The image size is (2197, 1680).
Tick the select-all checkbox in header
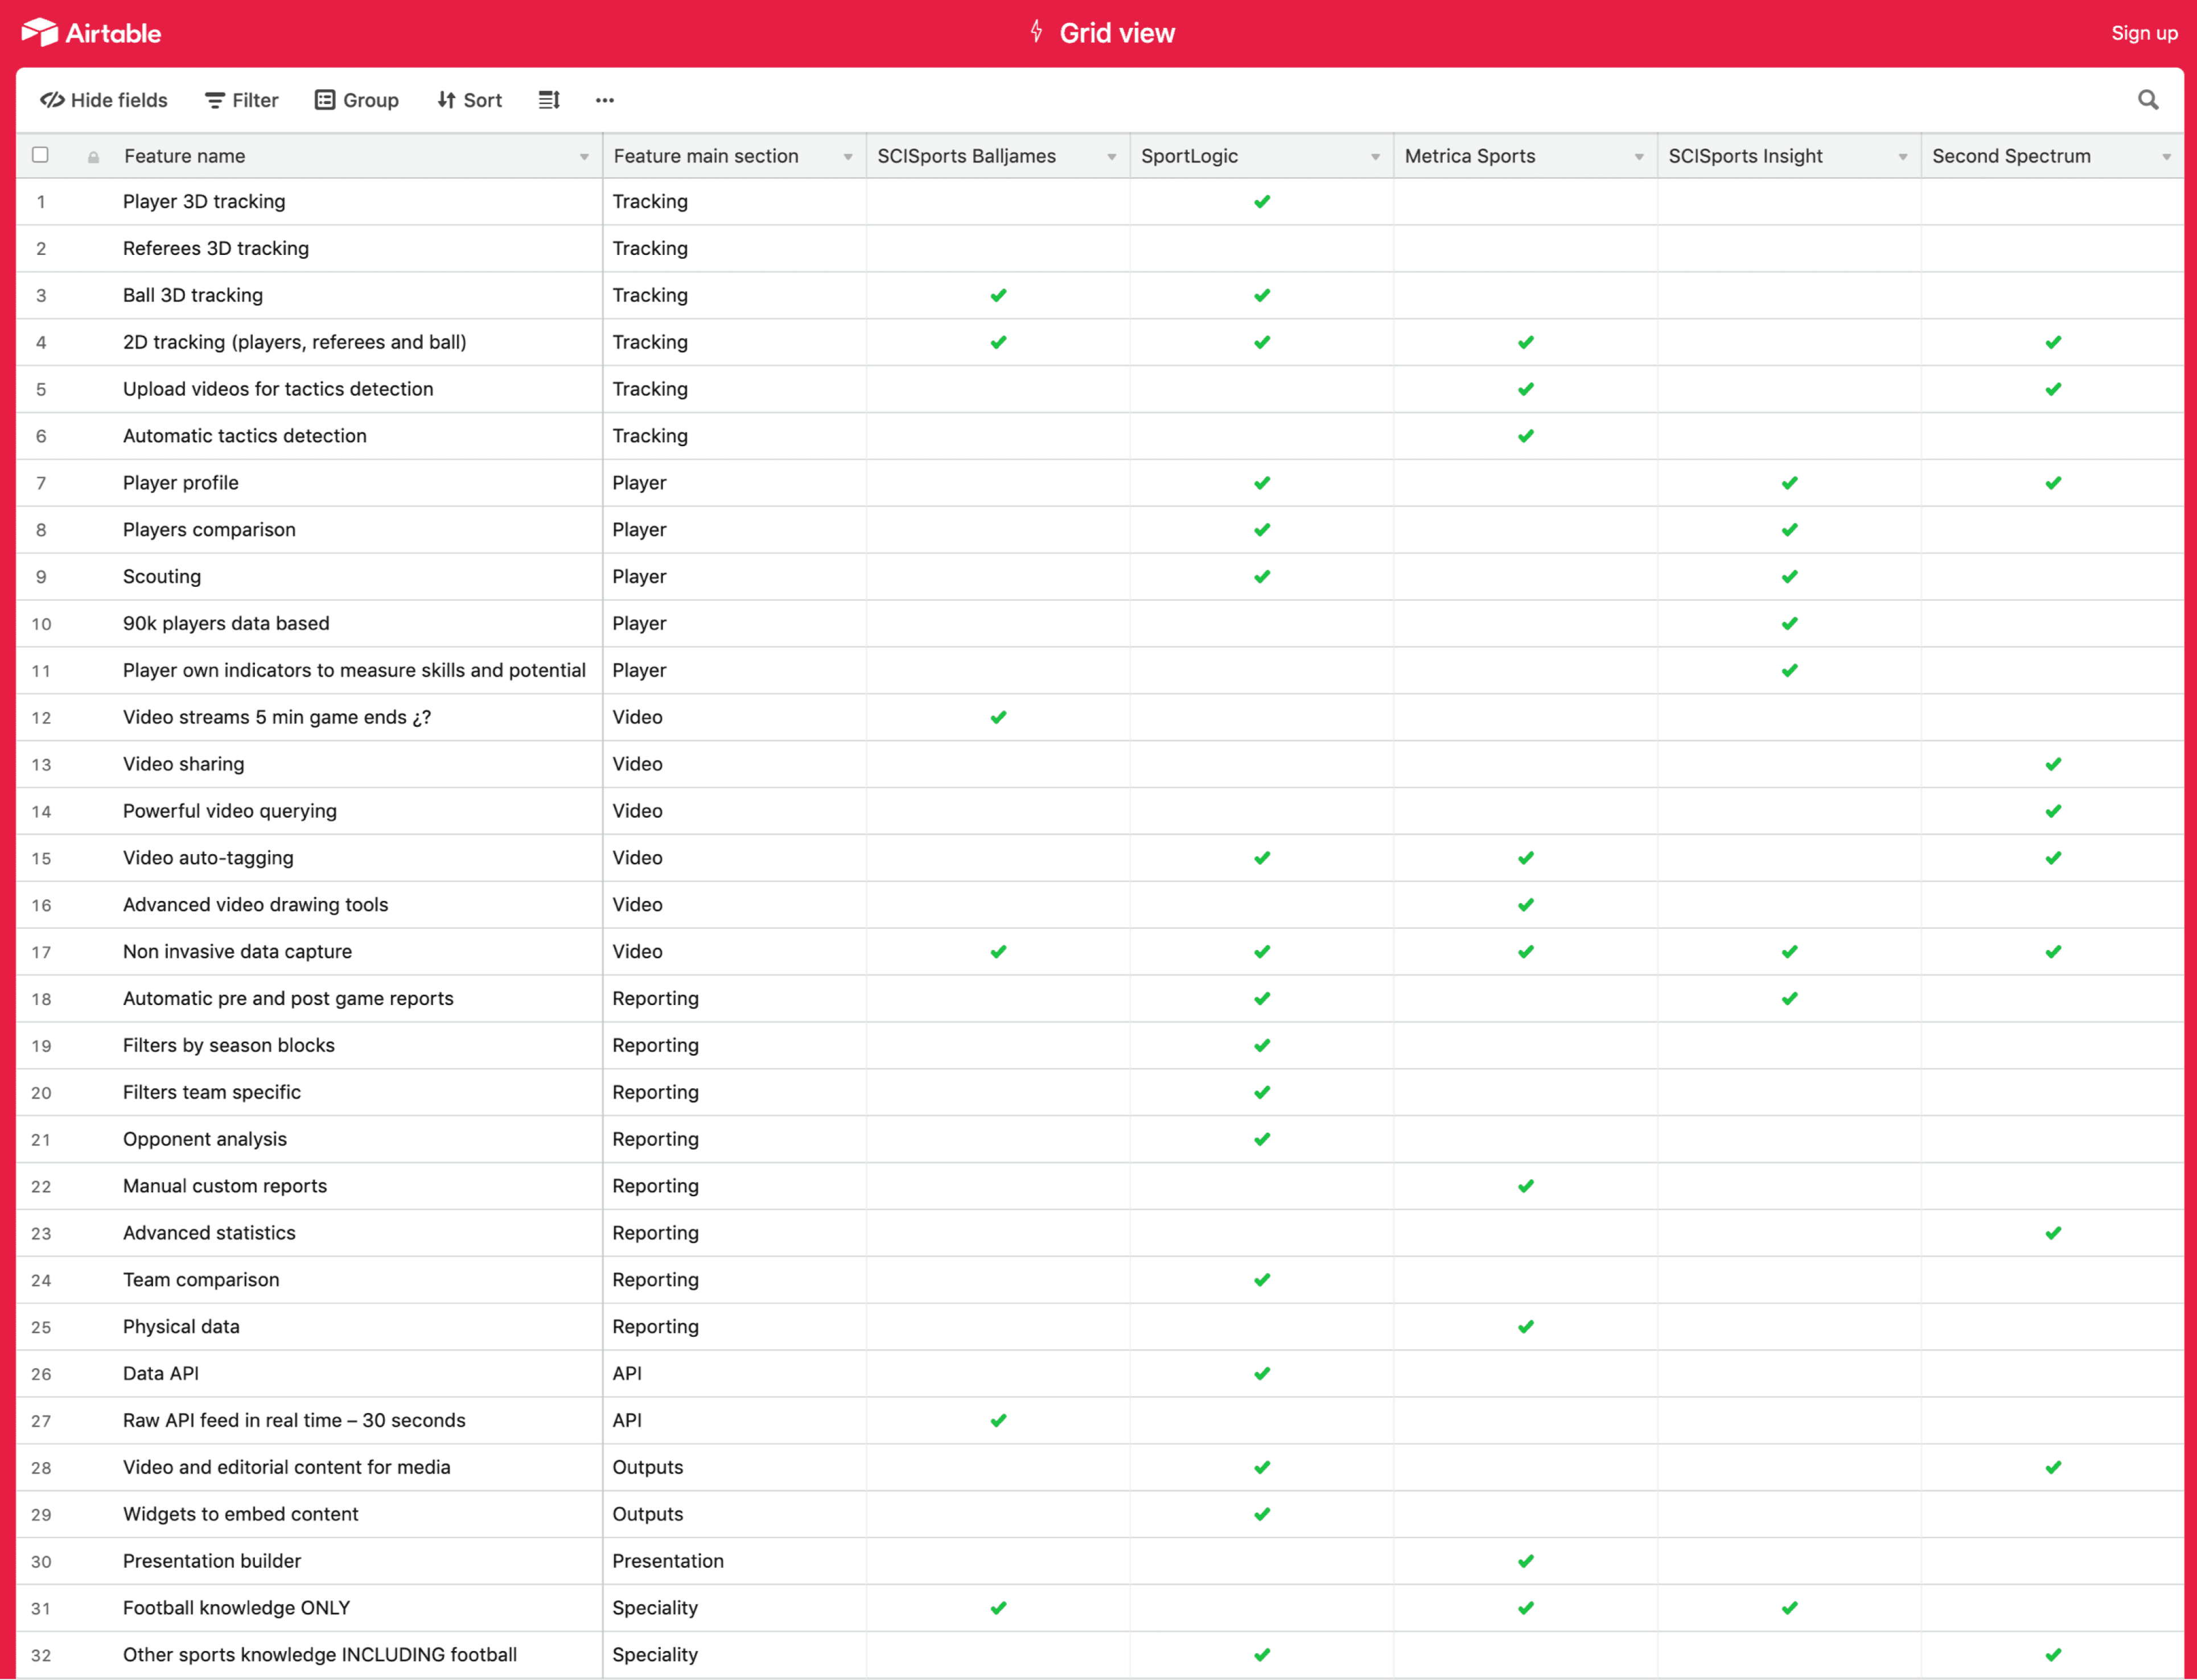[x=40, y=155]
